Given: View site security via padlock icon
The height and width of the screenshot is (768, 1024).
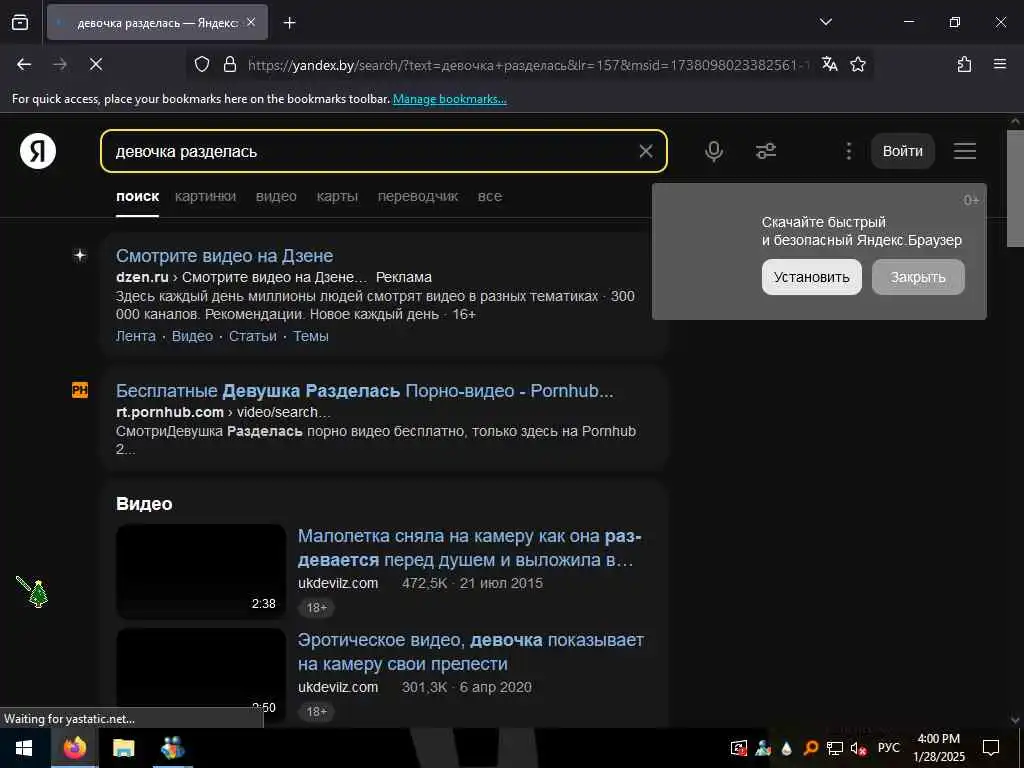Looking at the screenshot, I should tap(229, 64).
